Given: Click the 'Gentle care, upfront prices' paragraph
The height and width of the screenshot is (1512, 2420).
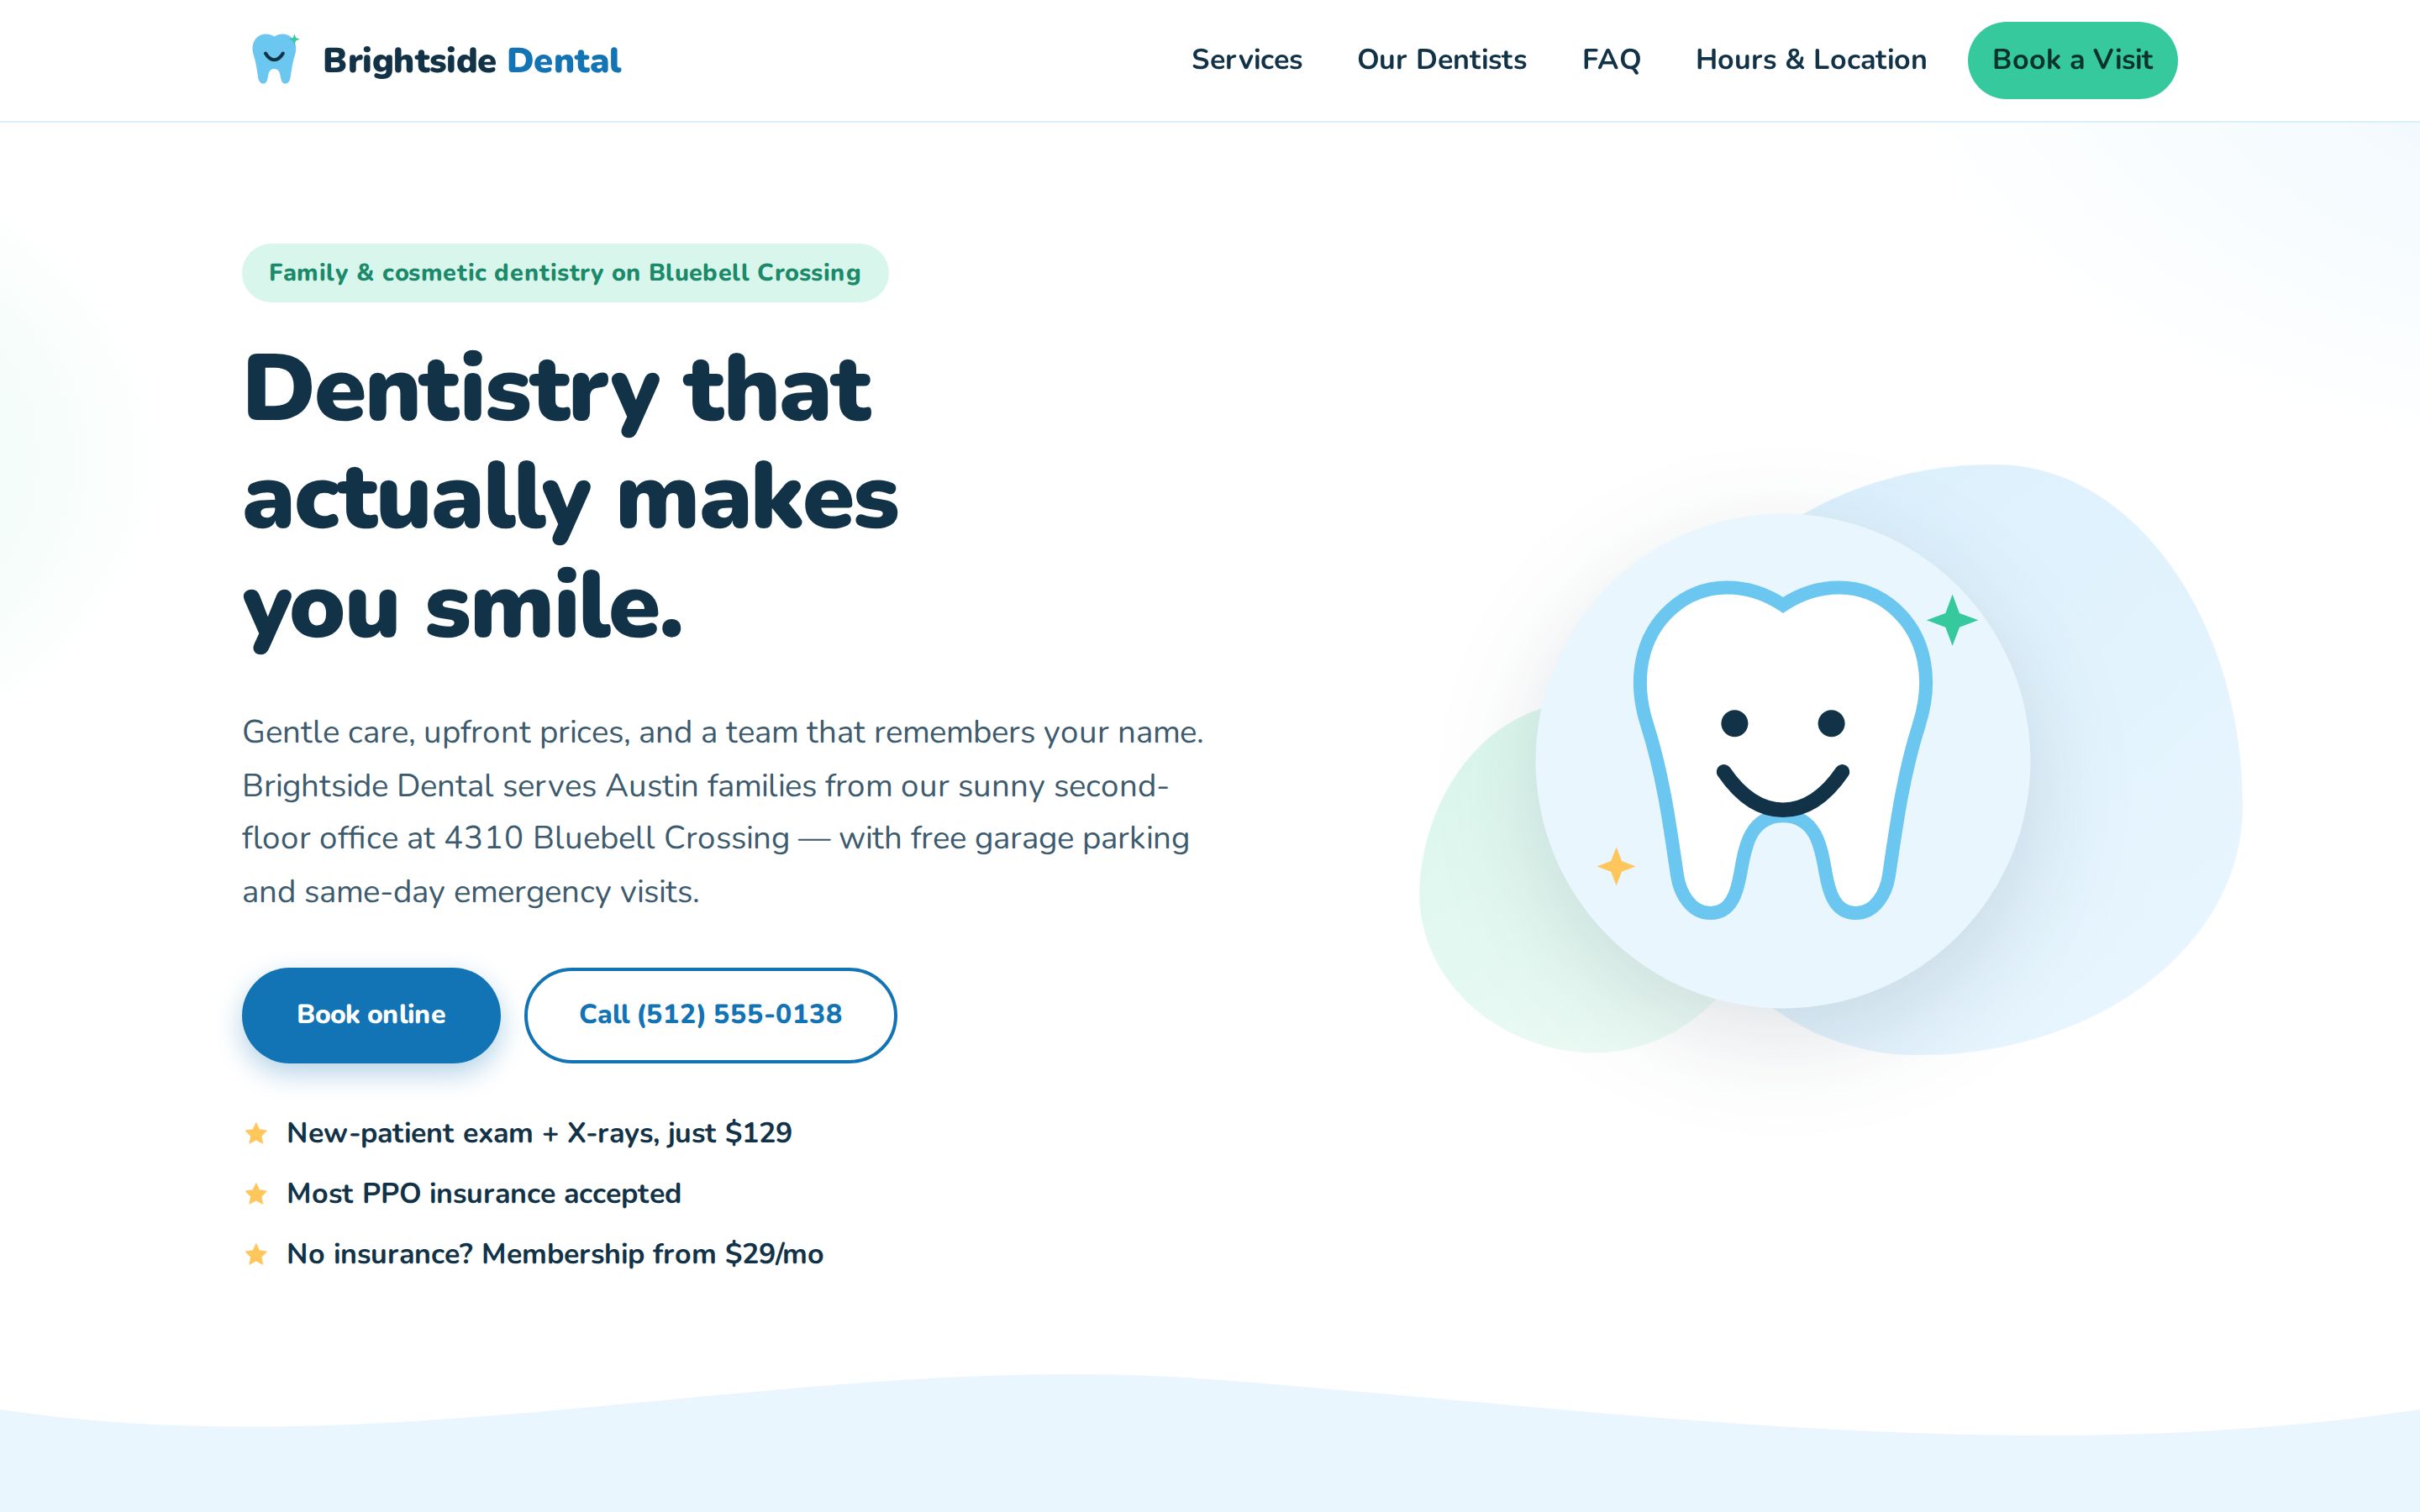Looking at the screenshot, I should click(x=723, y=811).
